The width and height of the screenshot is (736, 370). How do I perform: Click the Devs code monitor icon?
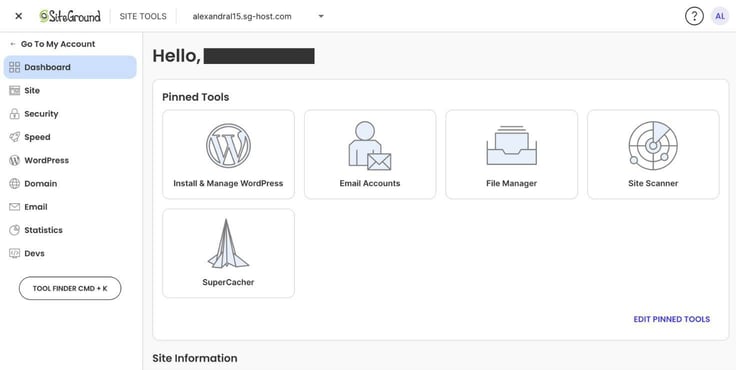pos(15,253)
